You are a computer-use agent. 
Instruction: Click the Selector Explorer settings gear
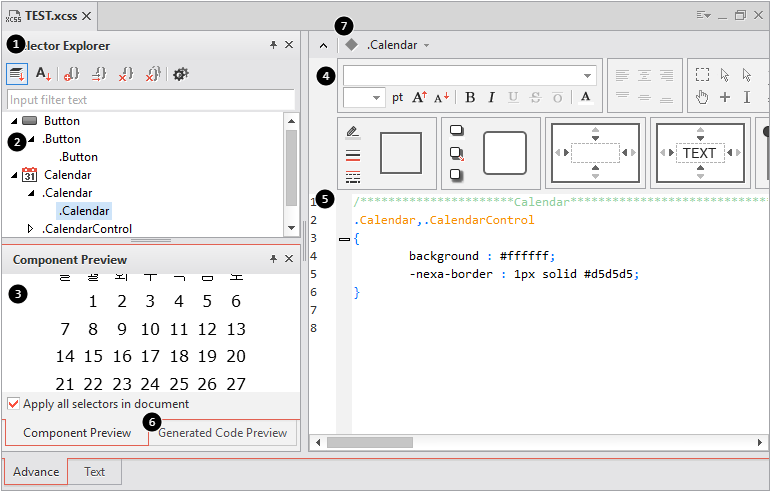coord(181,74)
